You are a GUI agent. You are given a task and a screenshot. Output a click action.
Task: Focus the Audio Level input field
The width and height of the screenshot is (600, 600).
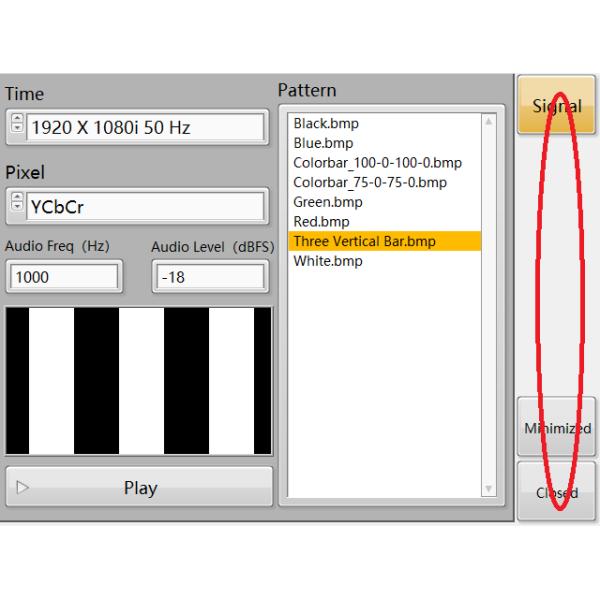(x=209, y=277)
